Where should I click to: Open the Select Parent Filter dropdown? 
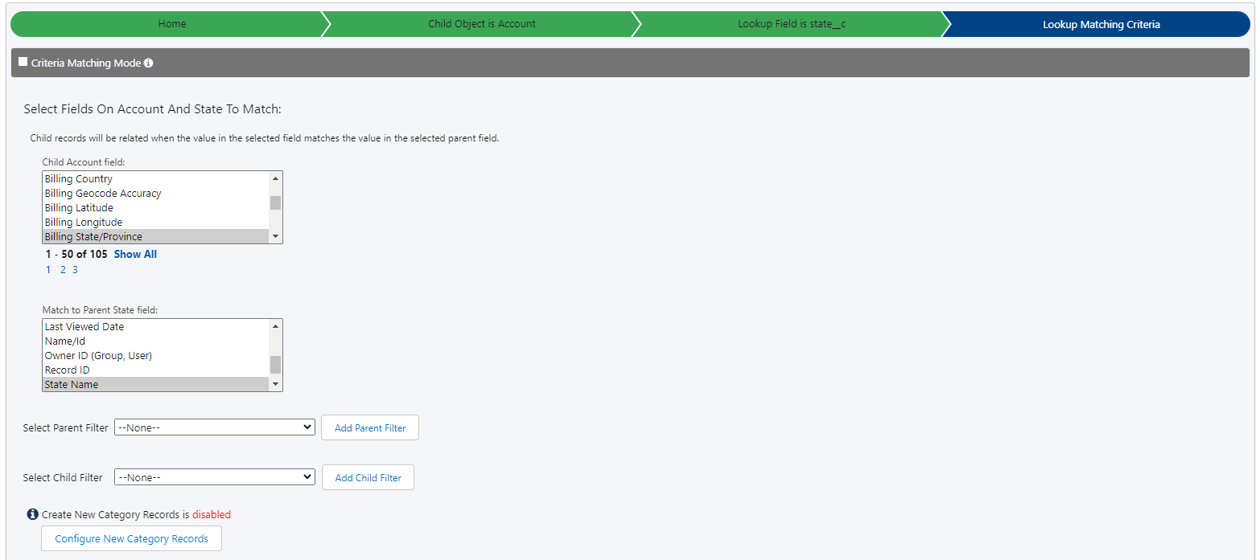pyautogui.click(x=215, y=427)
